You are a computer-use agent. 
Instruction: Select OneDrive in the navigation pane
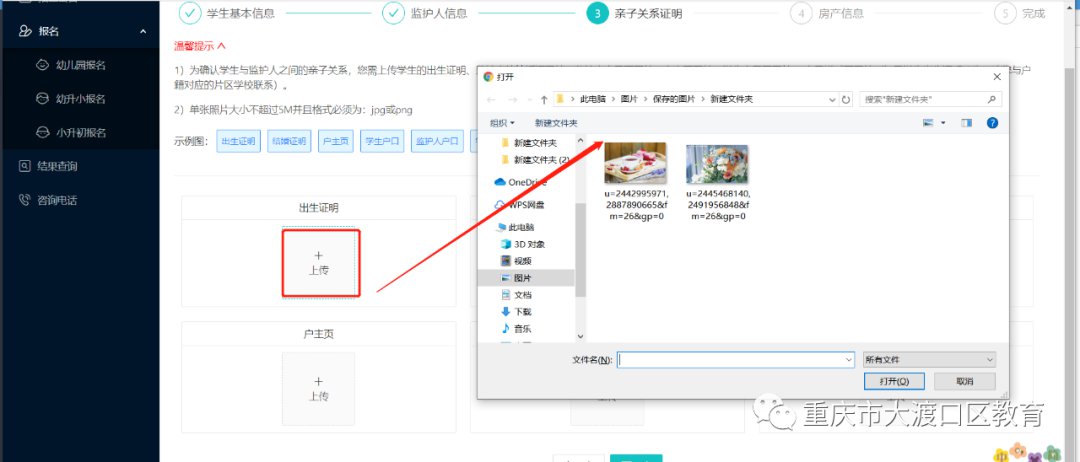(x=520, y=182)
